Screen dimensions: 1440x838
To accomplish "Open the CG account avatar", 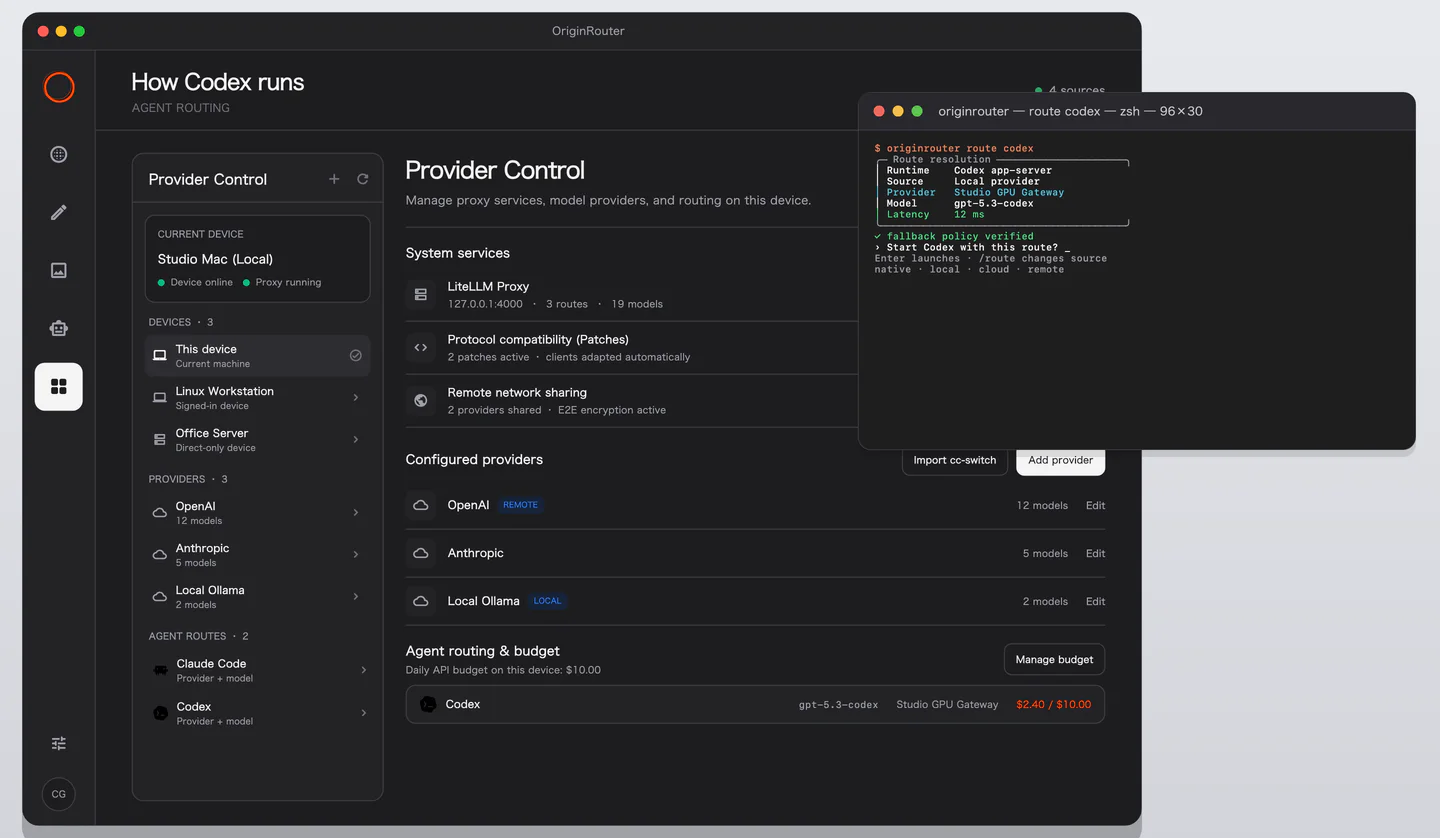I will click(59, 794).
